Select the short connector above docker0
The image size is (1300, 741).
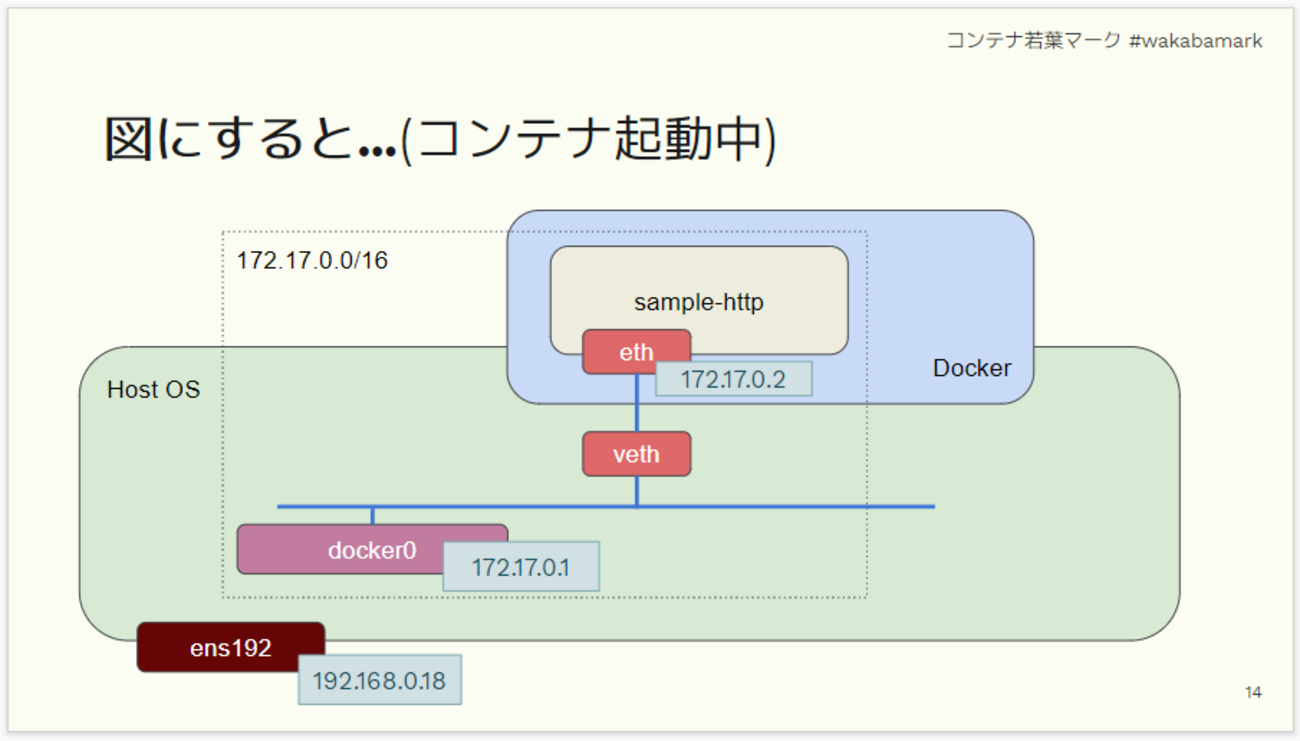click(372, 516)
